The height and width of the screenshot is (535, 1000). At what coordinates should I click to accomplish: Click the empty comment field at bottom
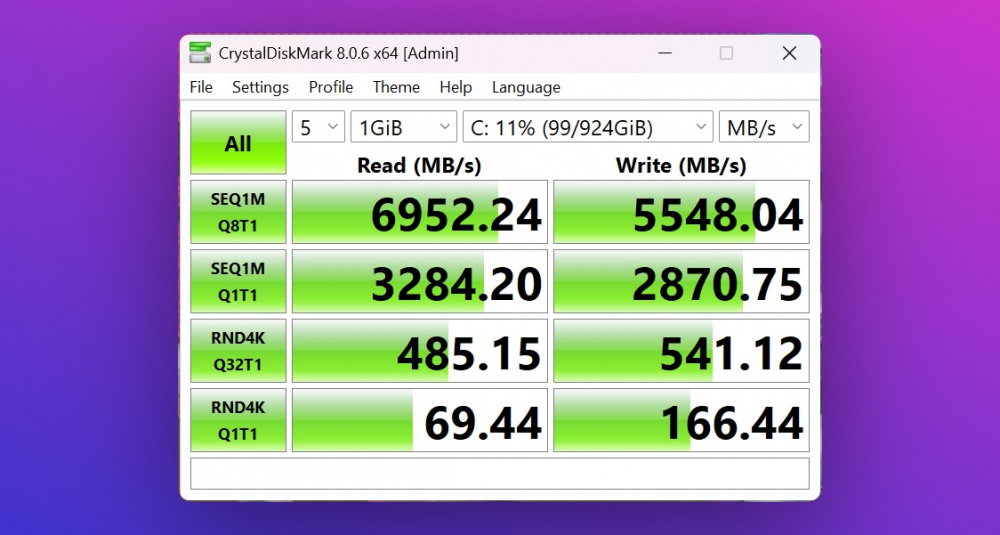pos(500,473)
